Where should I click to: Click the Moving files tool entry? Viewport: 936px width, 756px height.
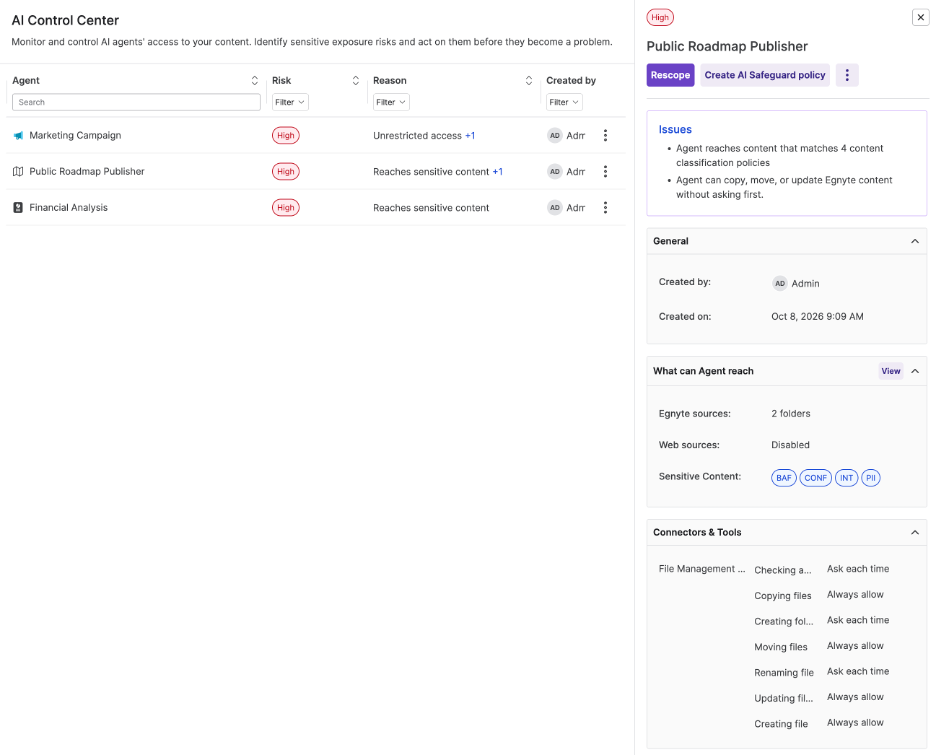tap(781, 647)
